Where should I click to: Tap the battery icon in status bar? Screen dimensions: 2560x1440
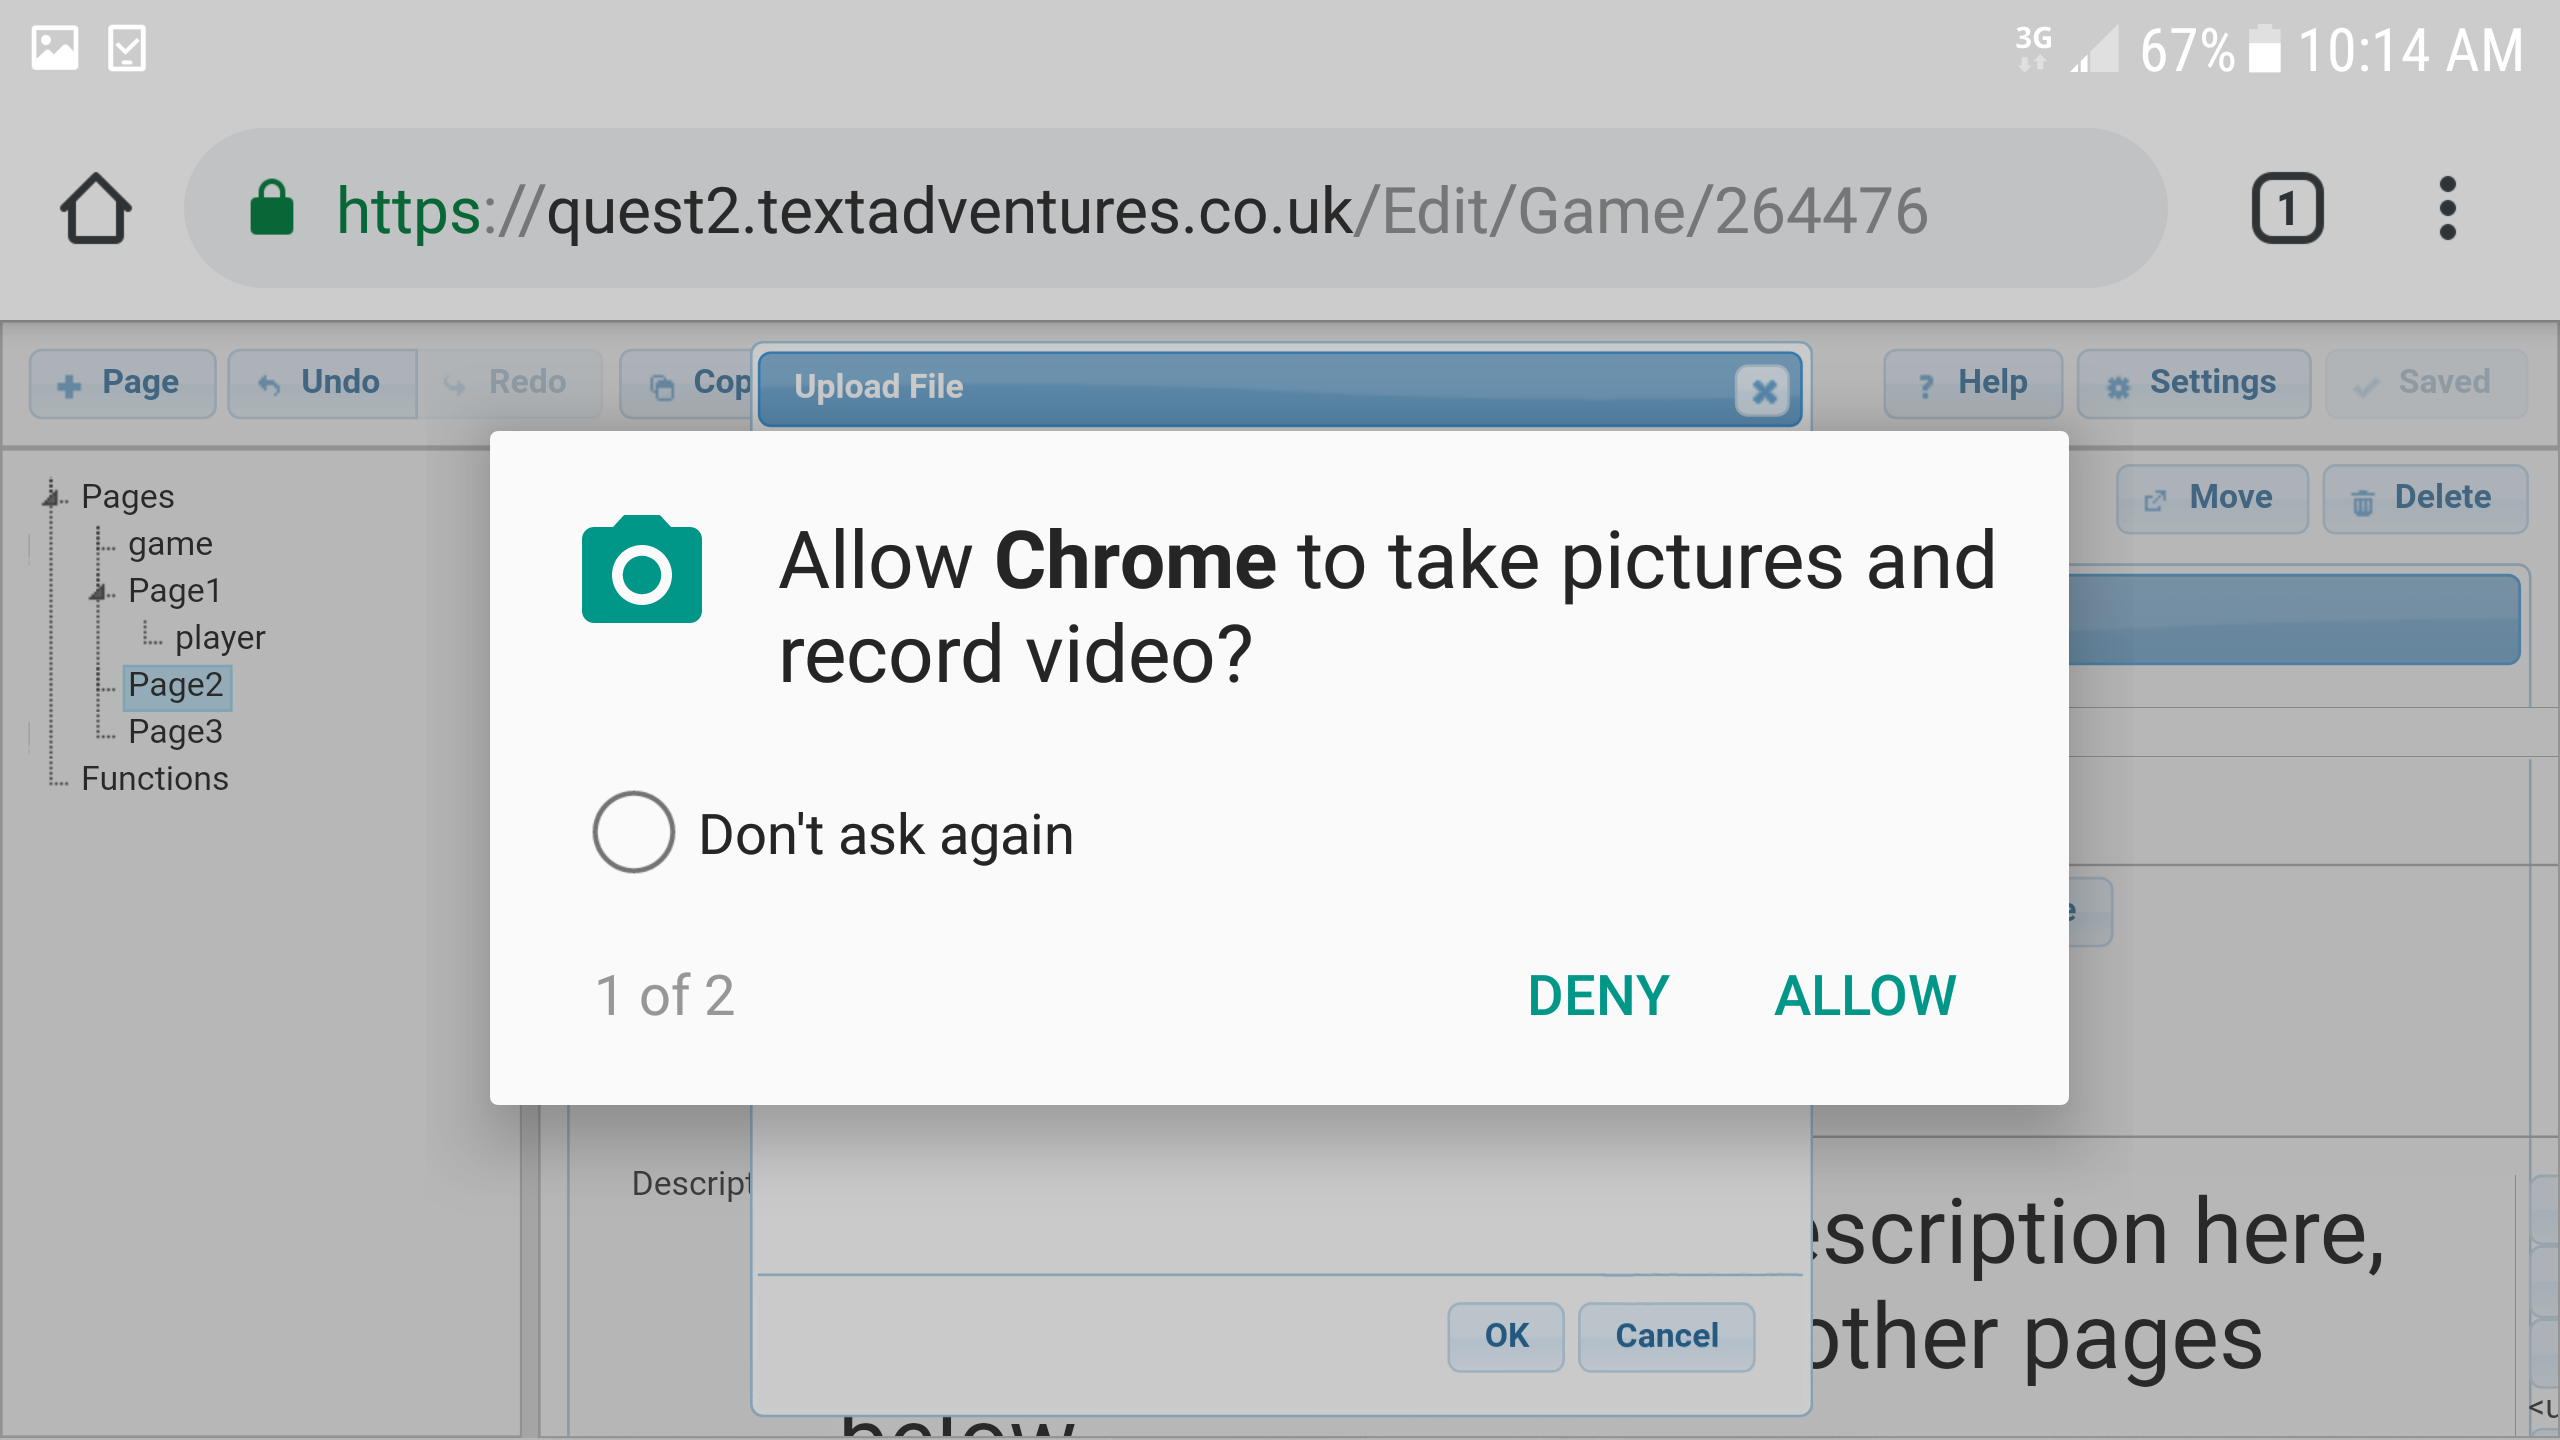point(2265,49)
